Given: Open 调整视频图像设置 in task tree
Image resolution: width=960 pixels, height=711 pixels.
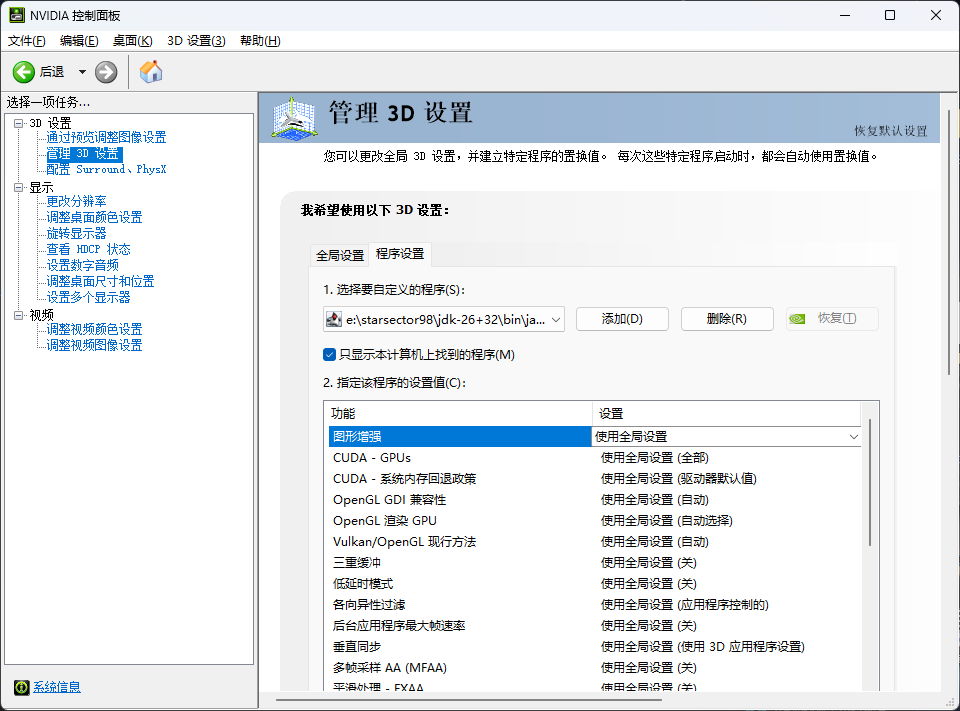Looking at the screenshot, I should [x=94, y=345].
